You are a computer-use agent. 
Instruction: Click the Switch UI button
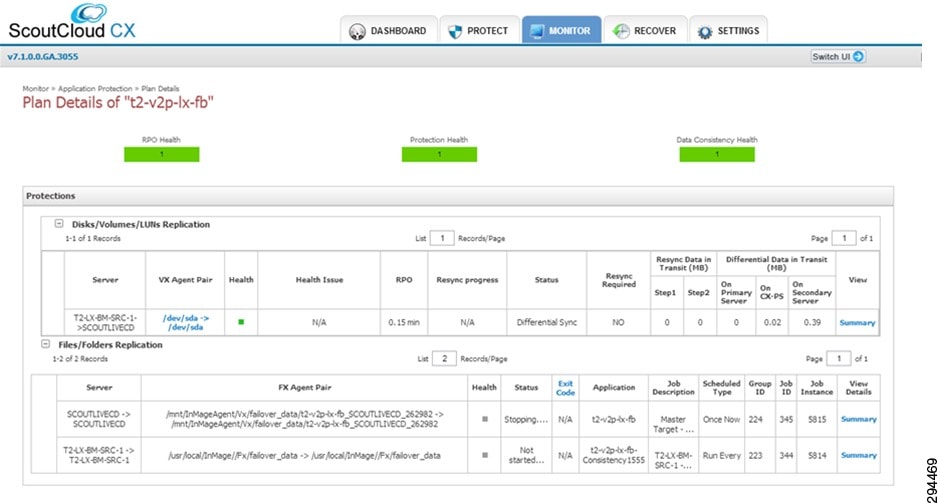837,56
